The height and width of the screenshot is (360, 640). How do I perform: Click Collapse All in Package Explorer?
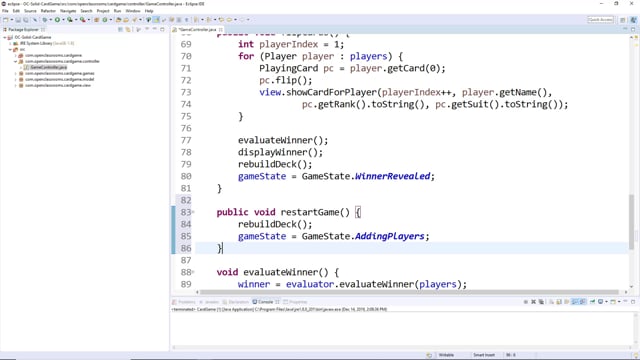[x=120, y=29]
